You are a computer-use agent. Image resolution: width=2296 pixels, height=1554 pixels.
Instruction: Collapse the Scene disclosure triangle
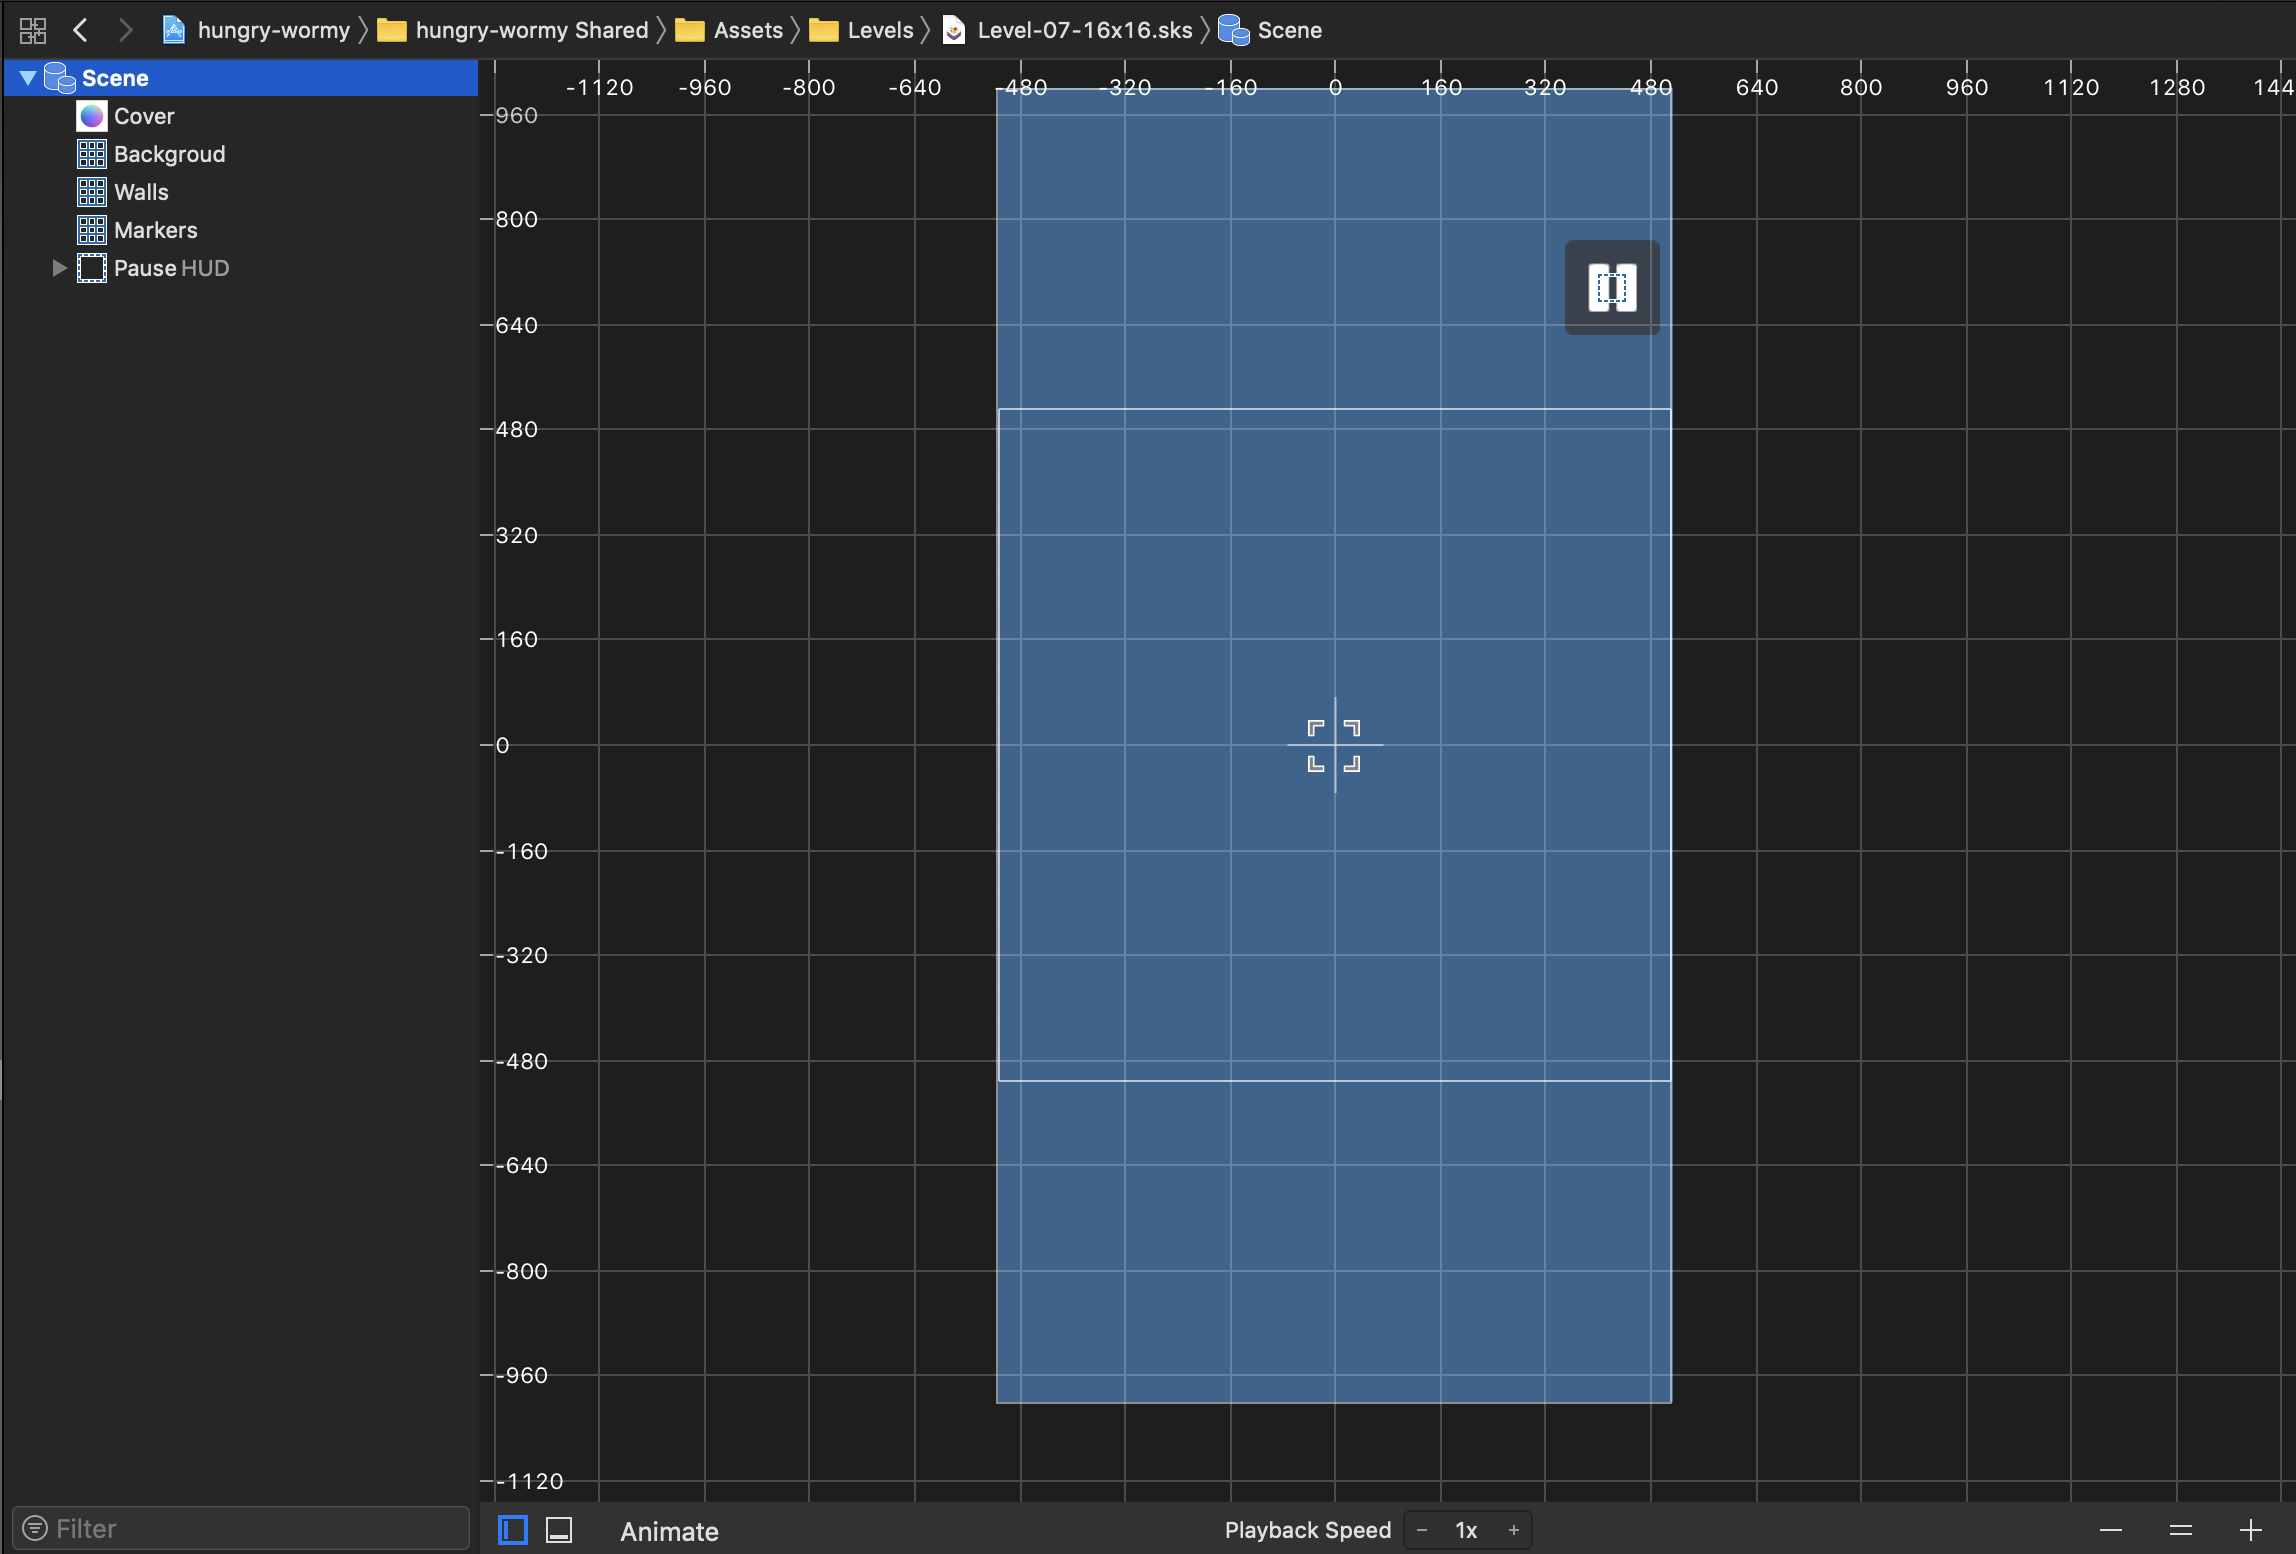pyautogui.click(x=28, y=78)
